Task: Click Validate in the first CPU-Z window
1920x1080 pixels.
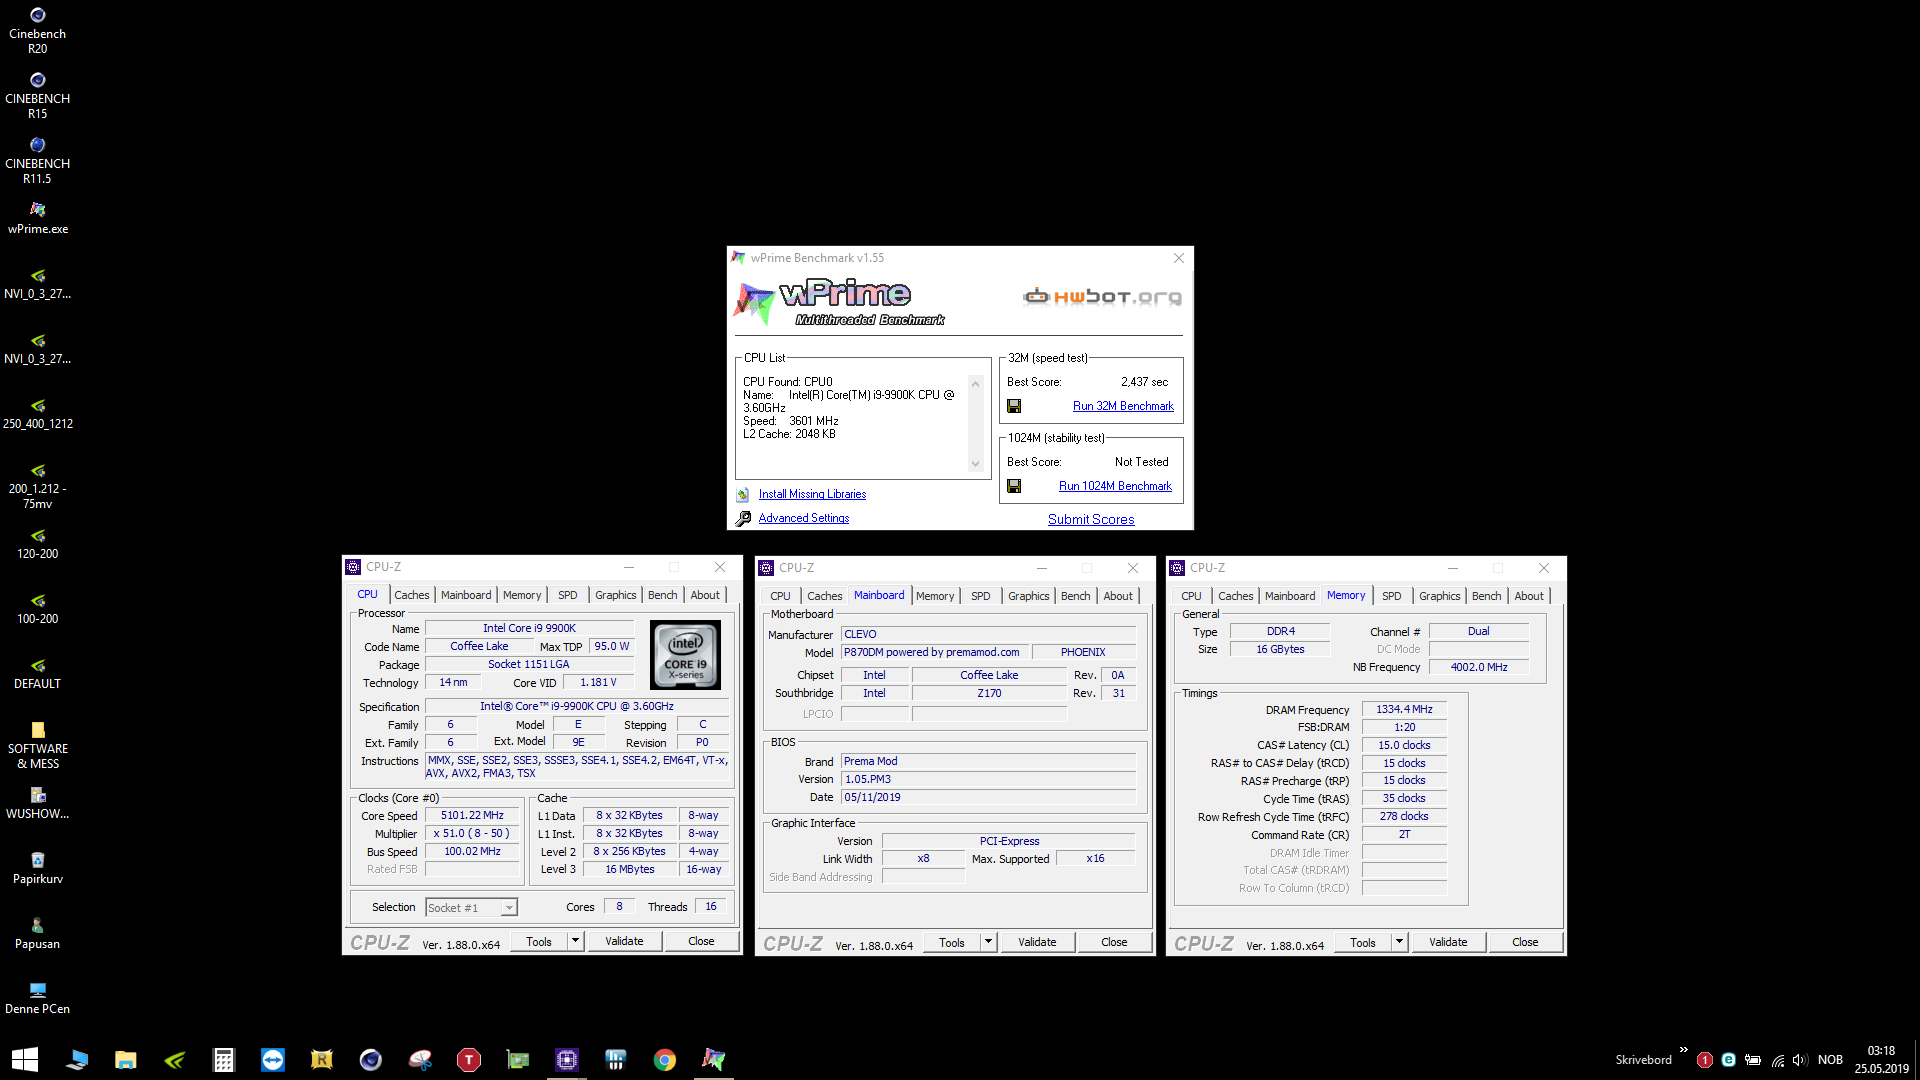Action: 624,941
